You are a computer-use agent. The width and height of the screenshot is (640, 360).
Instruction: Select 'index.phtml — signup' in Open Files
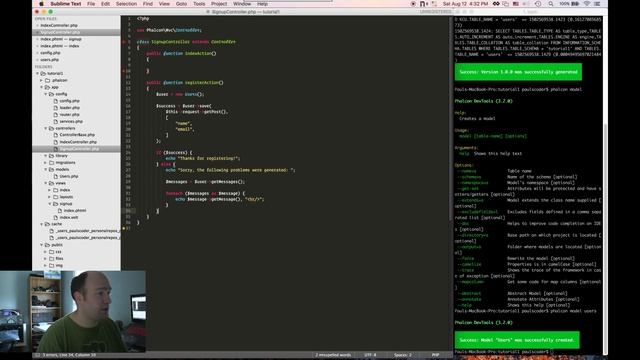click(61, 39)
